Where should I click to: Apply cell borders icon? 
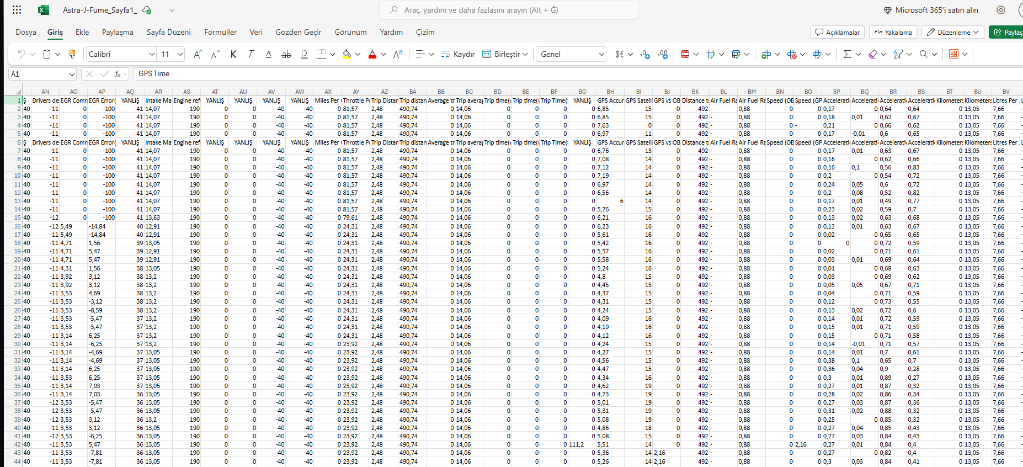322,54
